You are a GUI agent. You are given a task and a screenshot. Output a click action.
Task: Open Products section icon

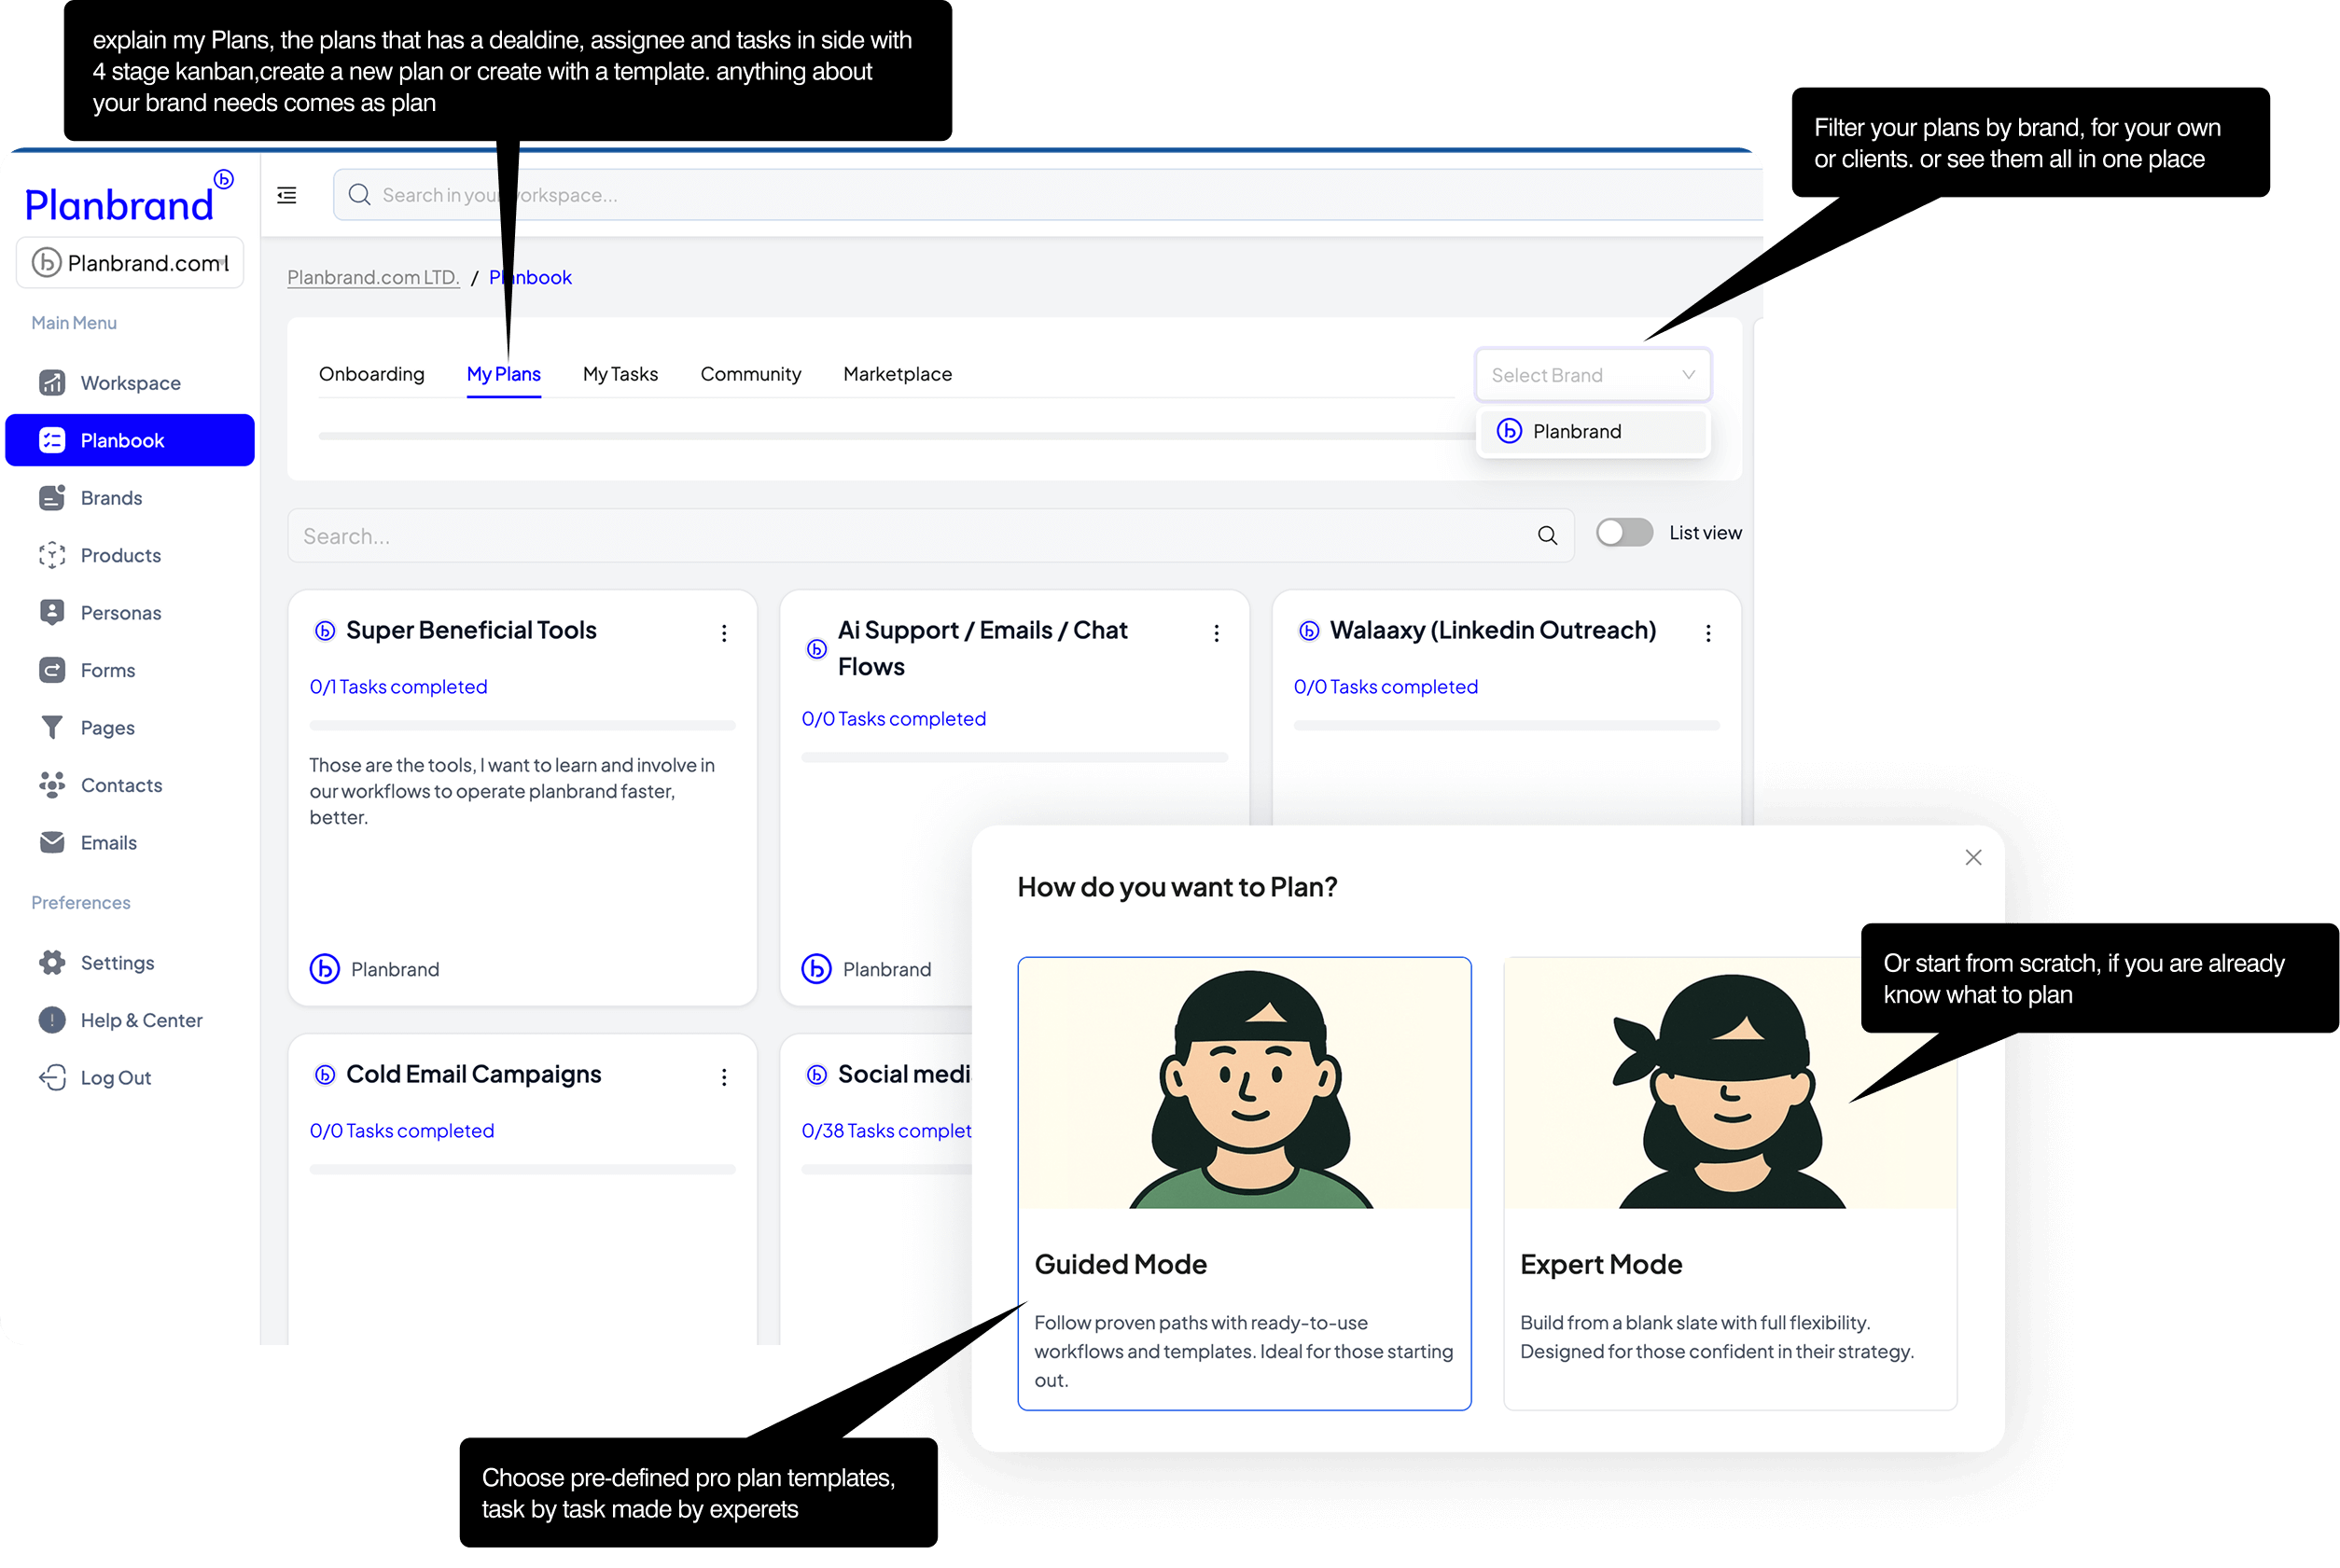(52, 555)
